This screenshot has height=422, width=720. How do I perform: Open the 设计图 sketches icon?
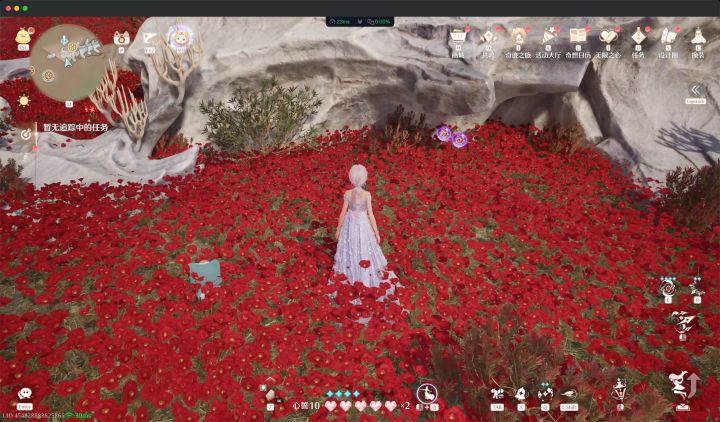669,36
